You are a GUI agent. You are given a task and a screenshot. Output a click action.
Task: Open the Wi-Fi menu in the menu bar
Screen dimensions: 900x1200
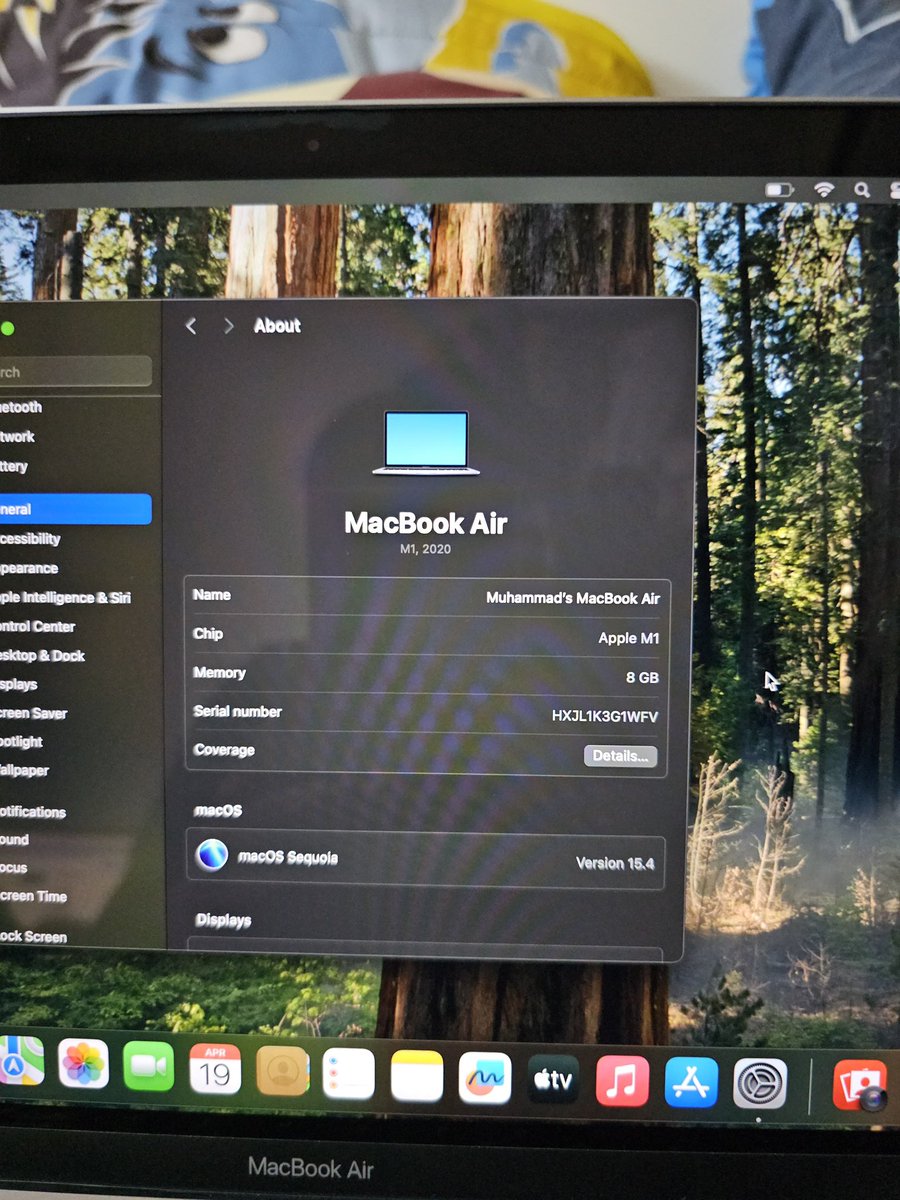pos(824,189)
